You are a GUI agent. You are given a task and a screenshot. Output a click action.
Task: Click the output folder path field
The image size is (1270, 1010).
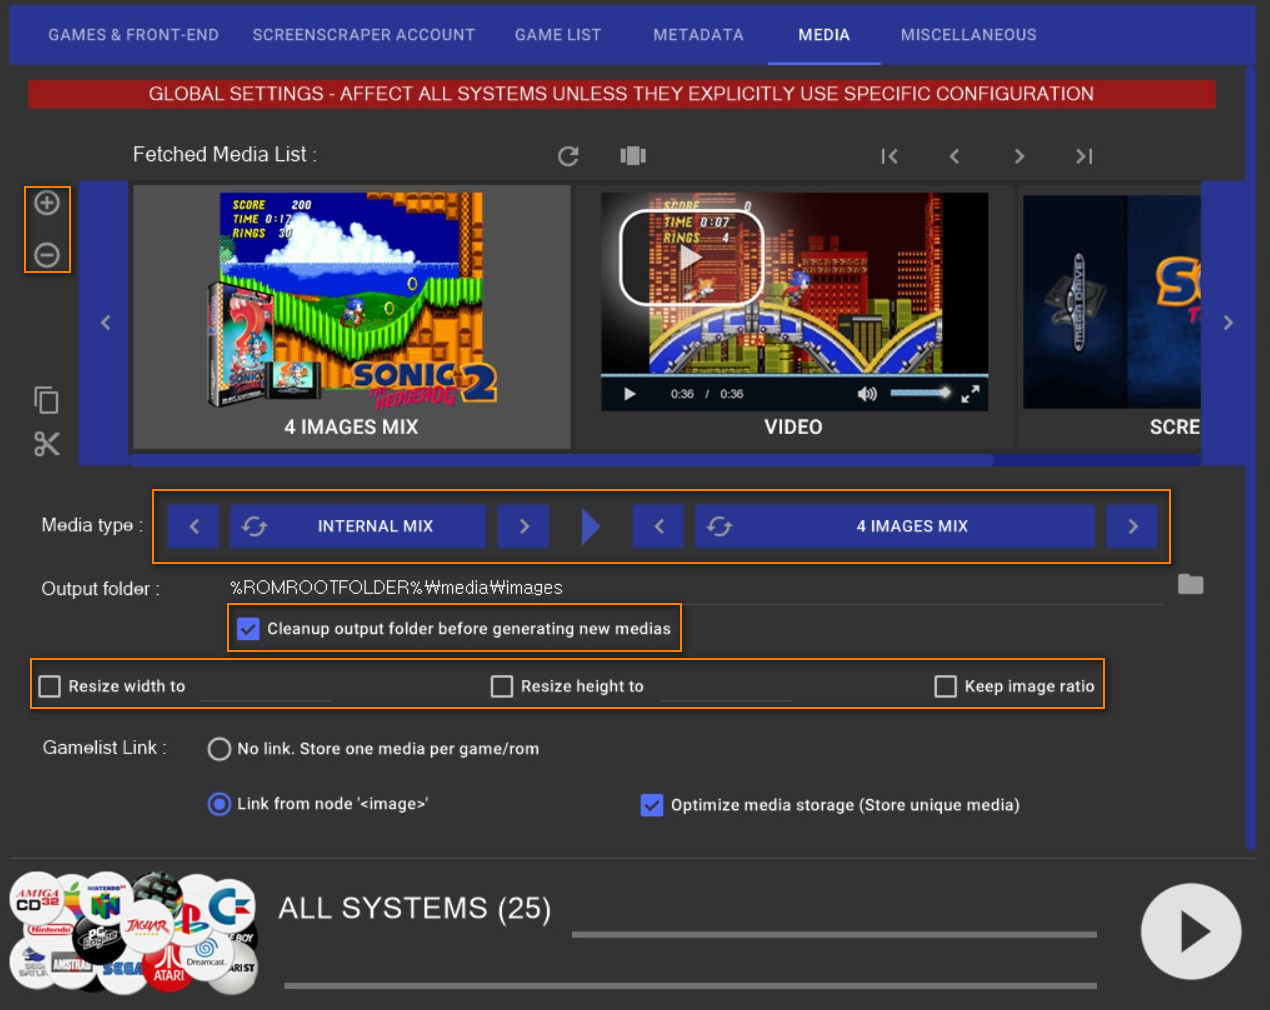pyautogui.click(x=695, y=588)
